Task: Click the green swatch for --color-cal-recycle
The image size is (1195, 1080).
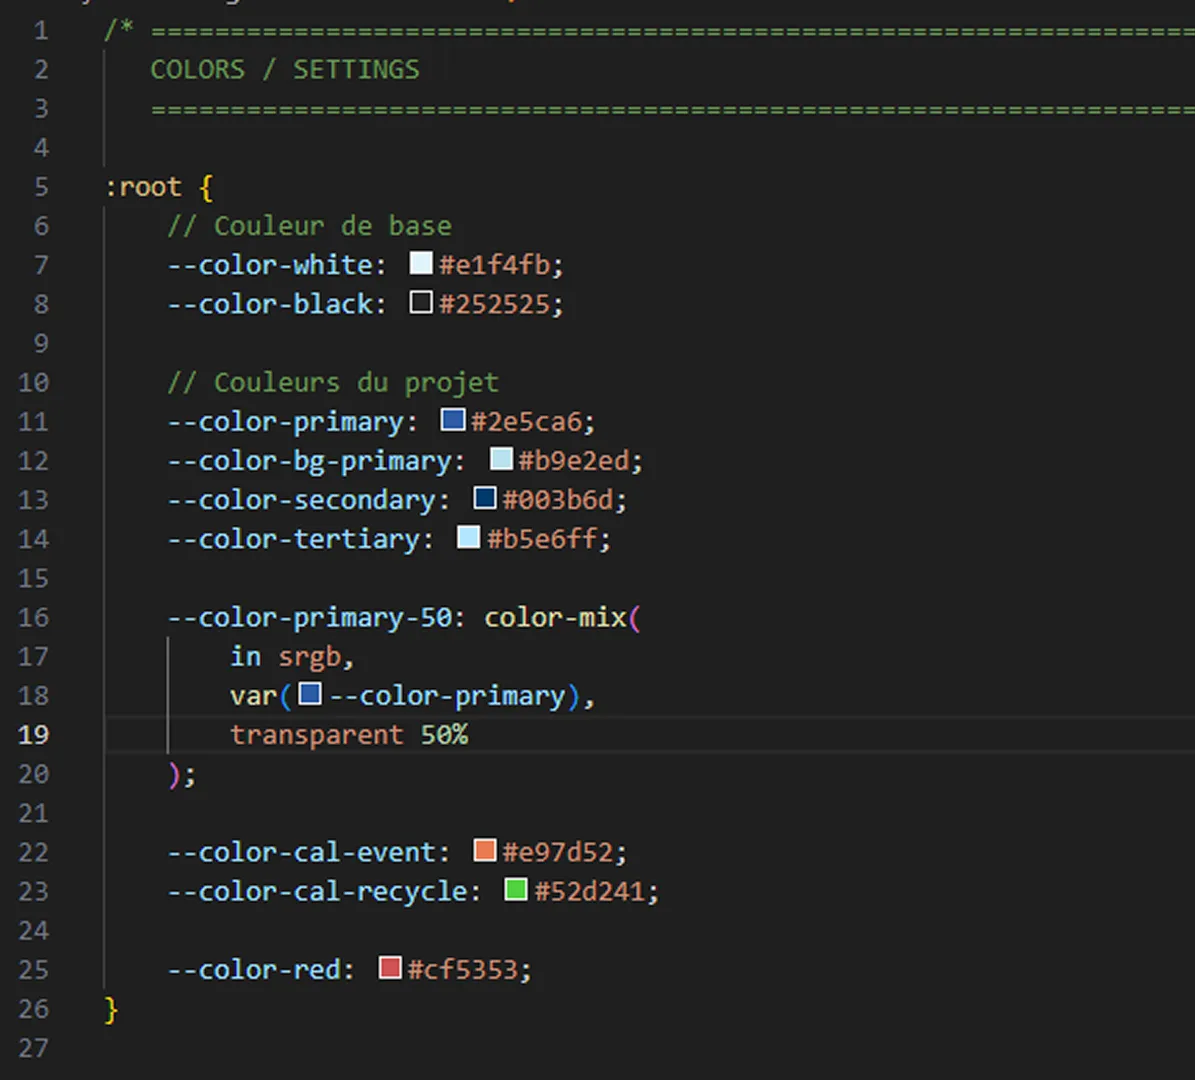Action: (x=515, y=889)
